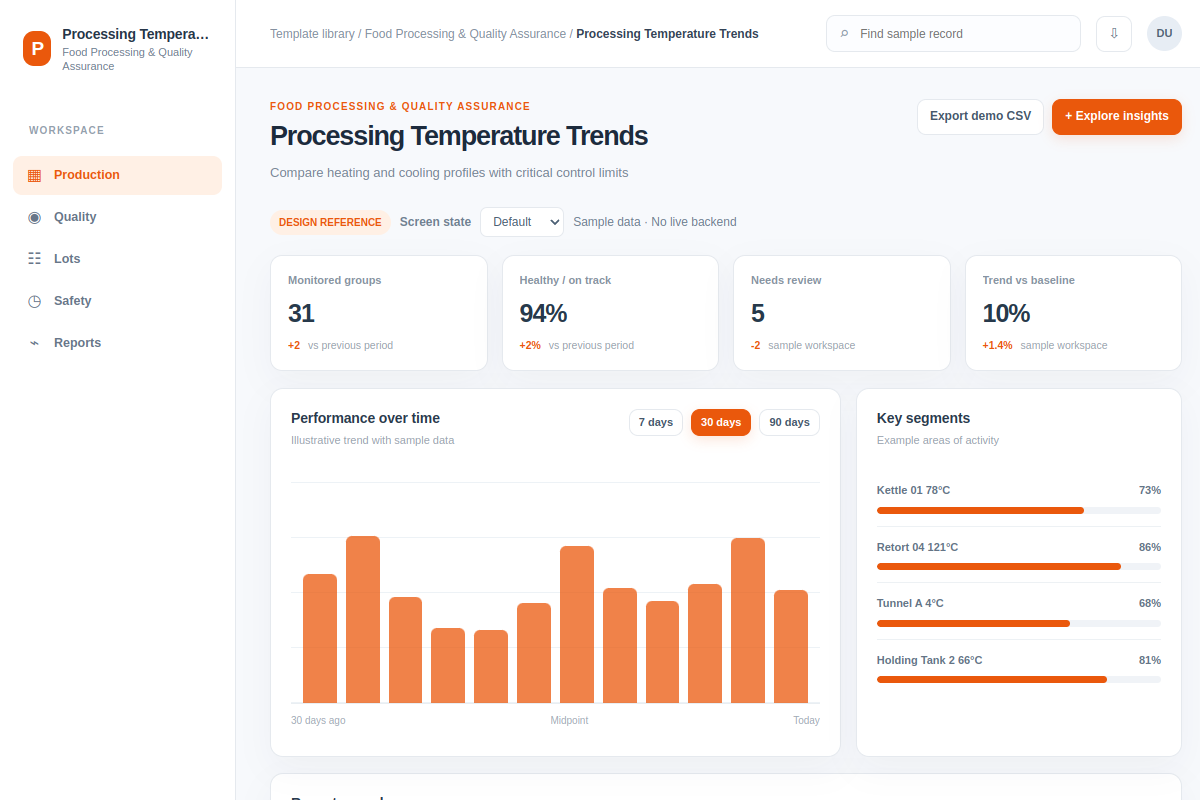Open the Trend vs baseline card
1200x800 pixels.
[1073, 313]
